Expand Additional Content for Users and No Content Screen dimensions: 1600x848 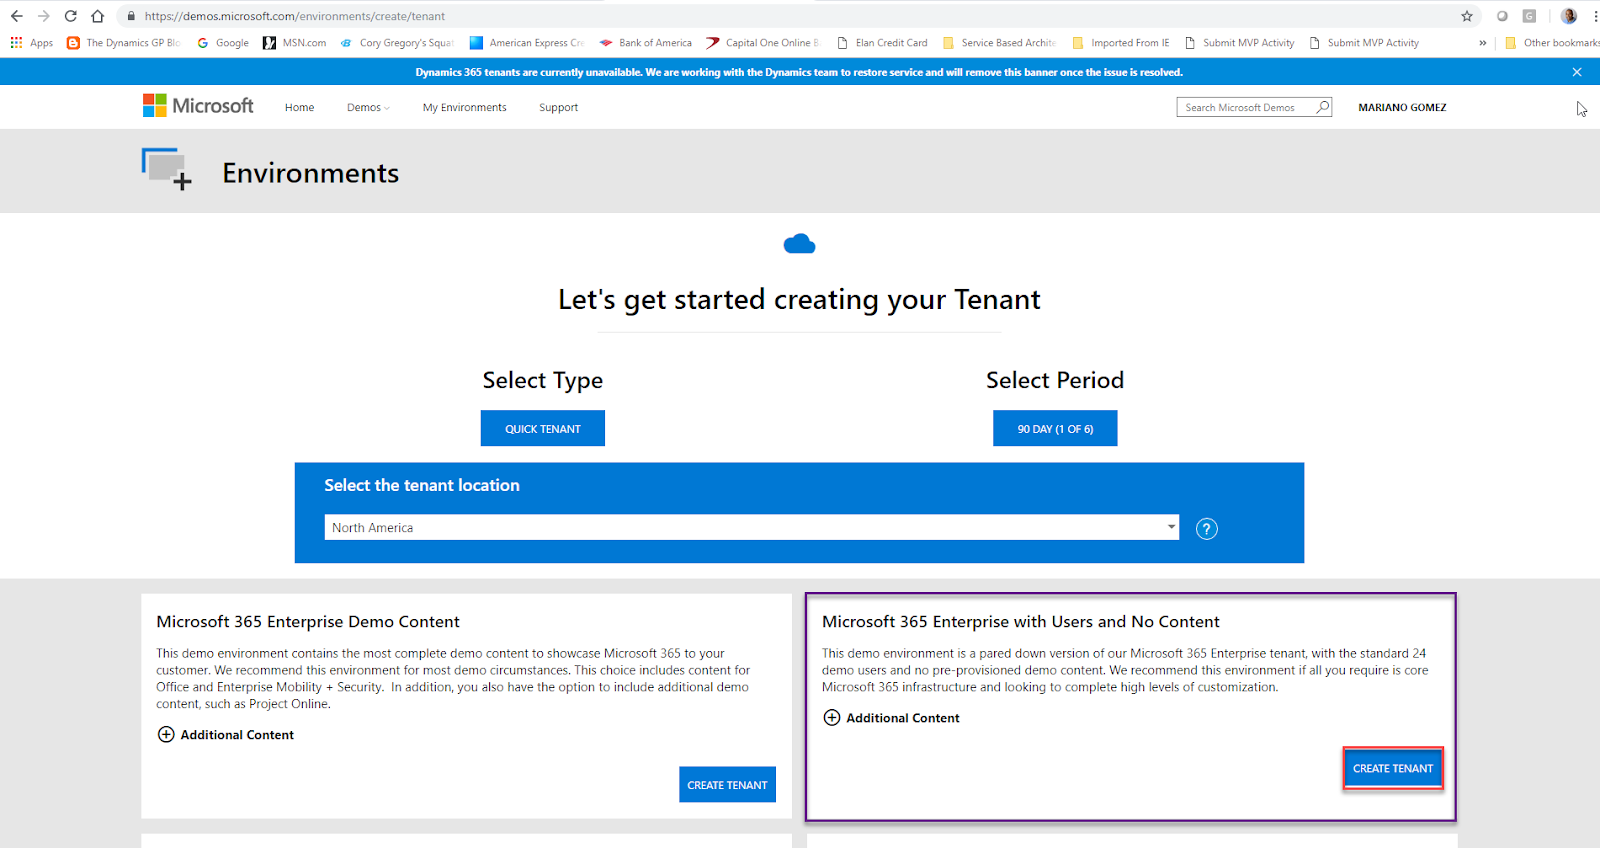(x=891, y=717)
